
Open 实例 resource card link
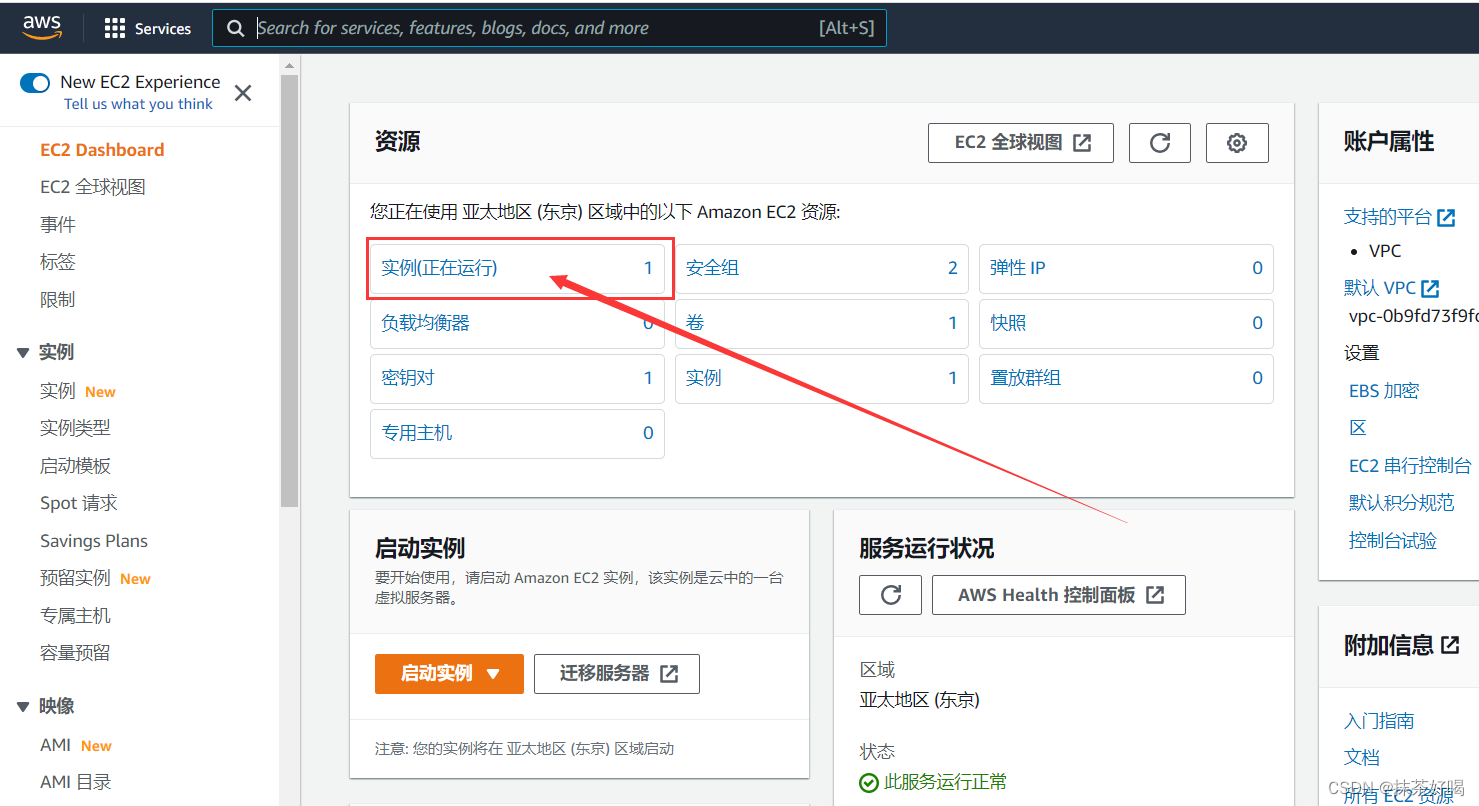tap(704, 378)
